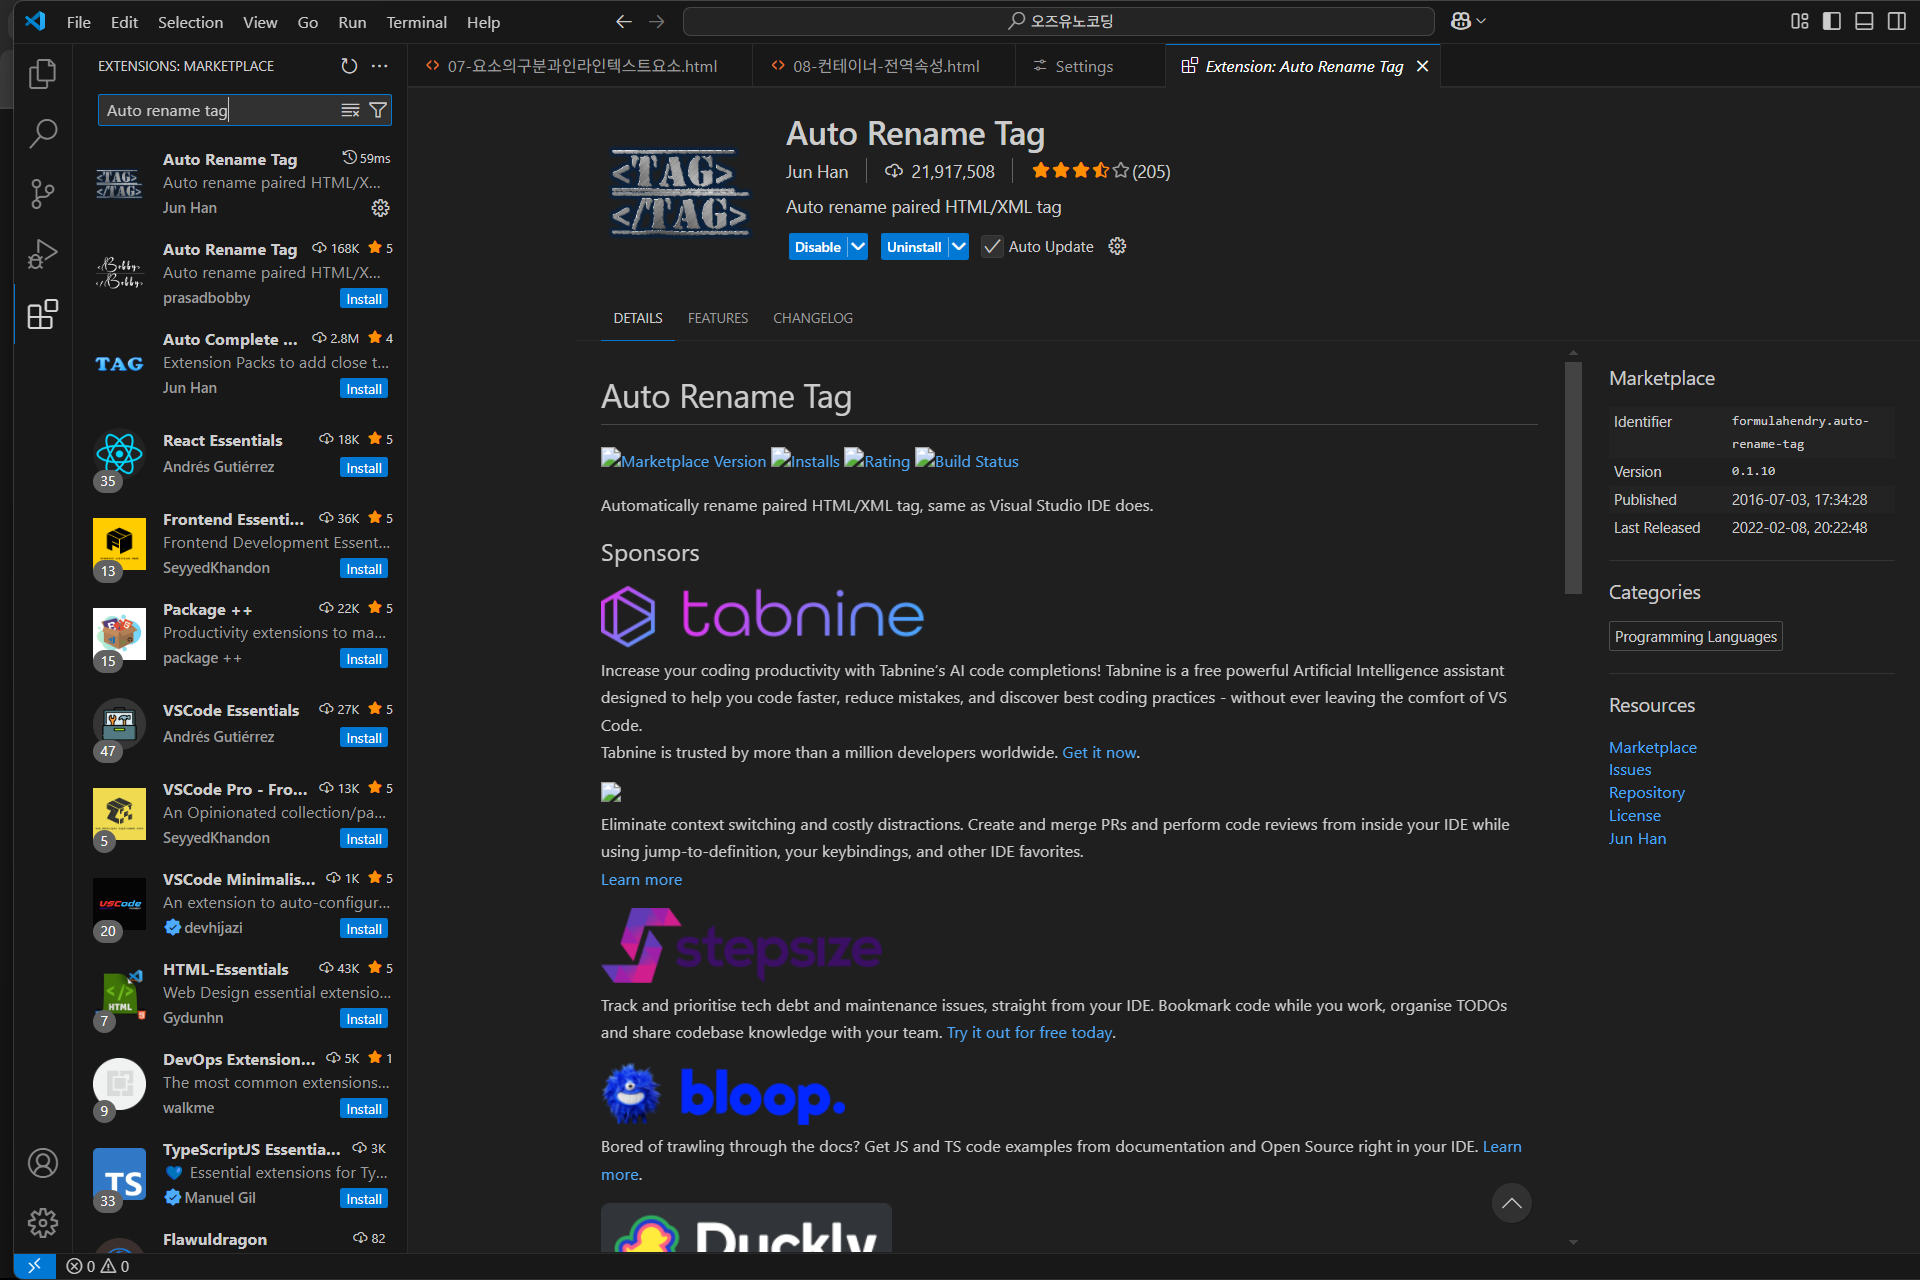
Task: Click the filter extensions funnel icon
Action: [378, 110]
